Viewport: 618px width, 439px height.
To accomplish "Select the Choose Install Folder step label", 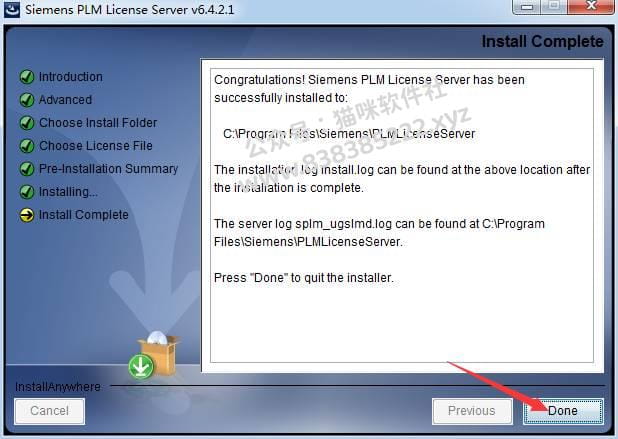I will coord(98,123).
